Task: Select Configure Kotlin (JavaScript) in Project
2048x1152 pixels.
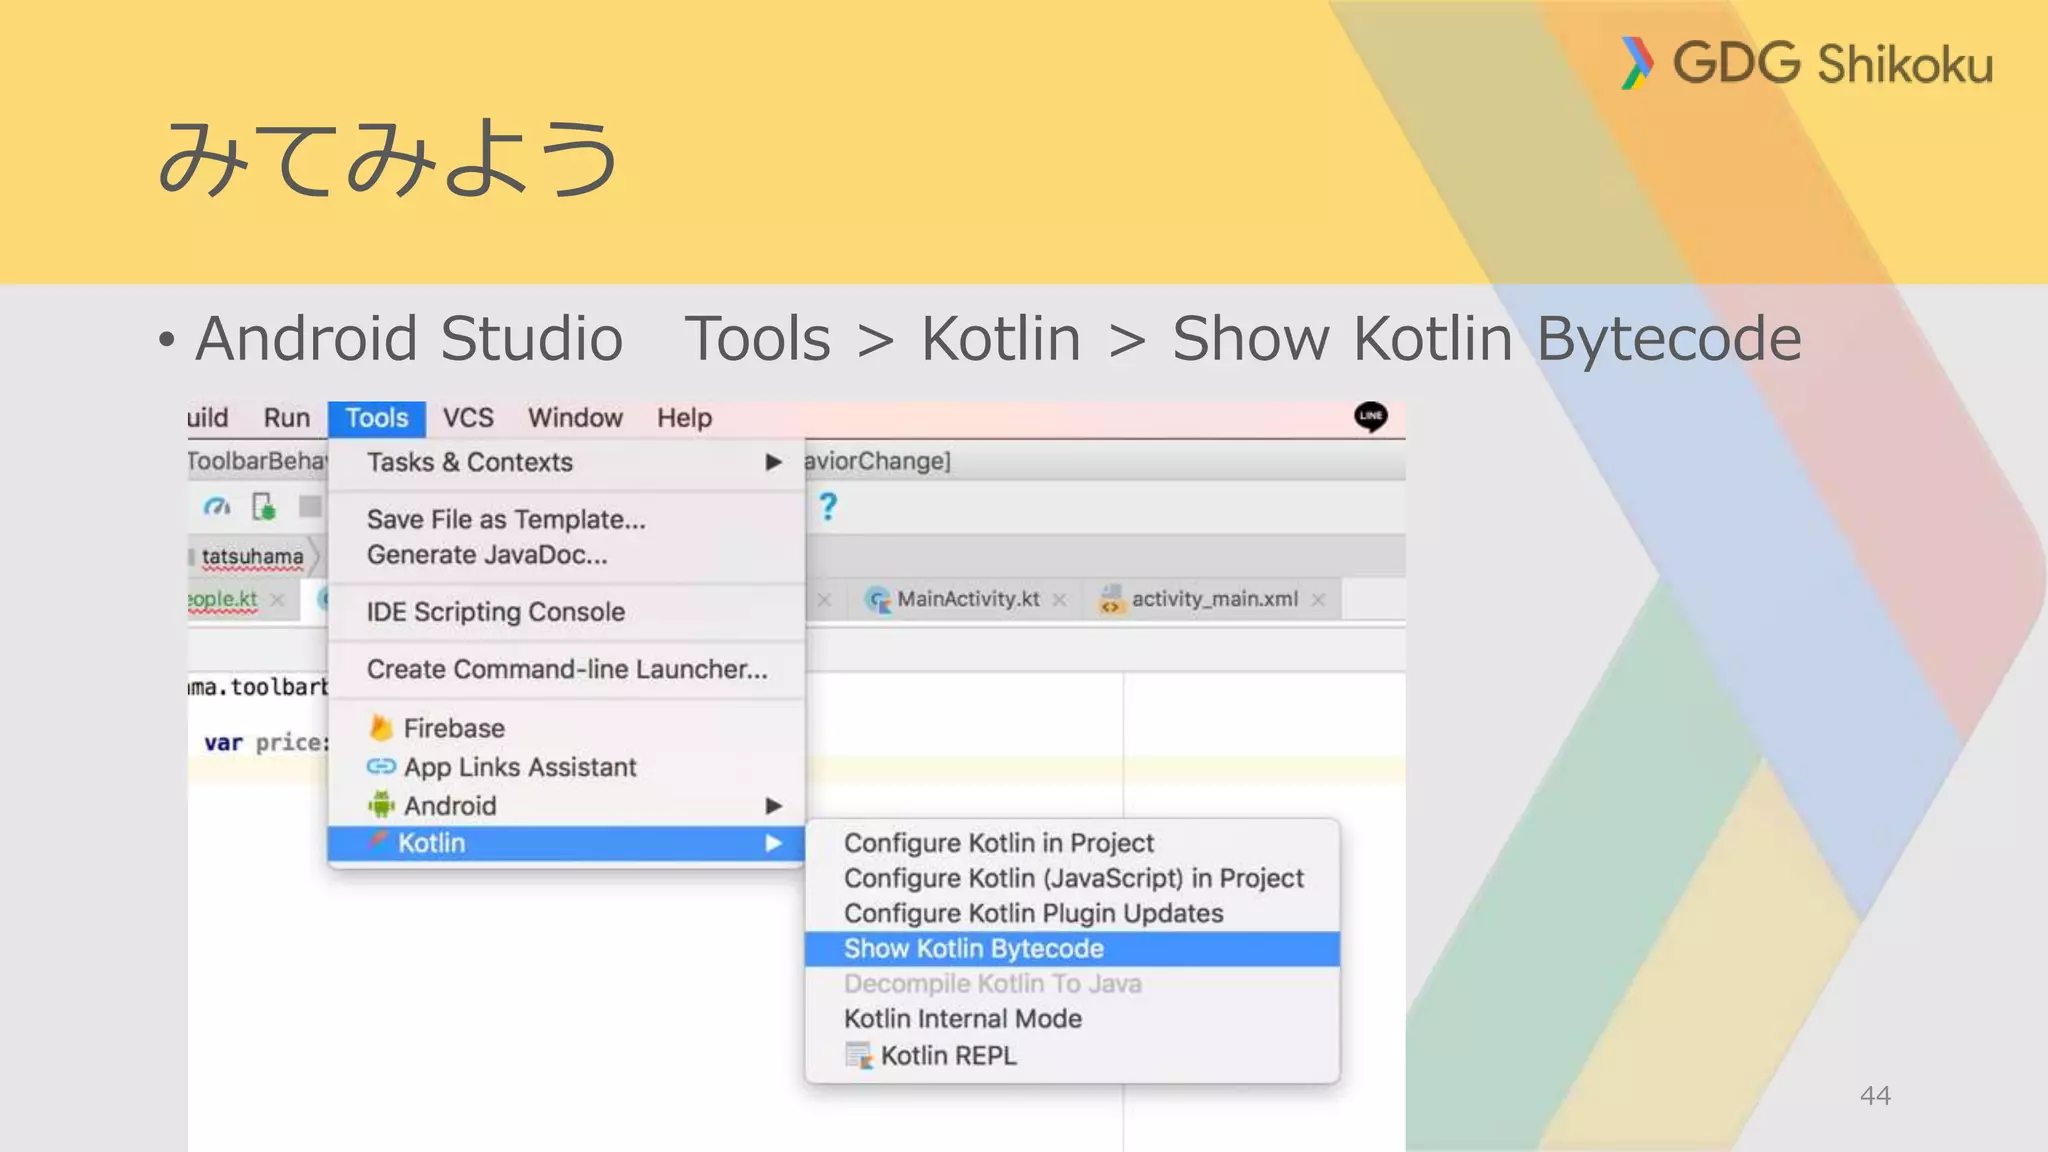Action: tap(1072, 878)
